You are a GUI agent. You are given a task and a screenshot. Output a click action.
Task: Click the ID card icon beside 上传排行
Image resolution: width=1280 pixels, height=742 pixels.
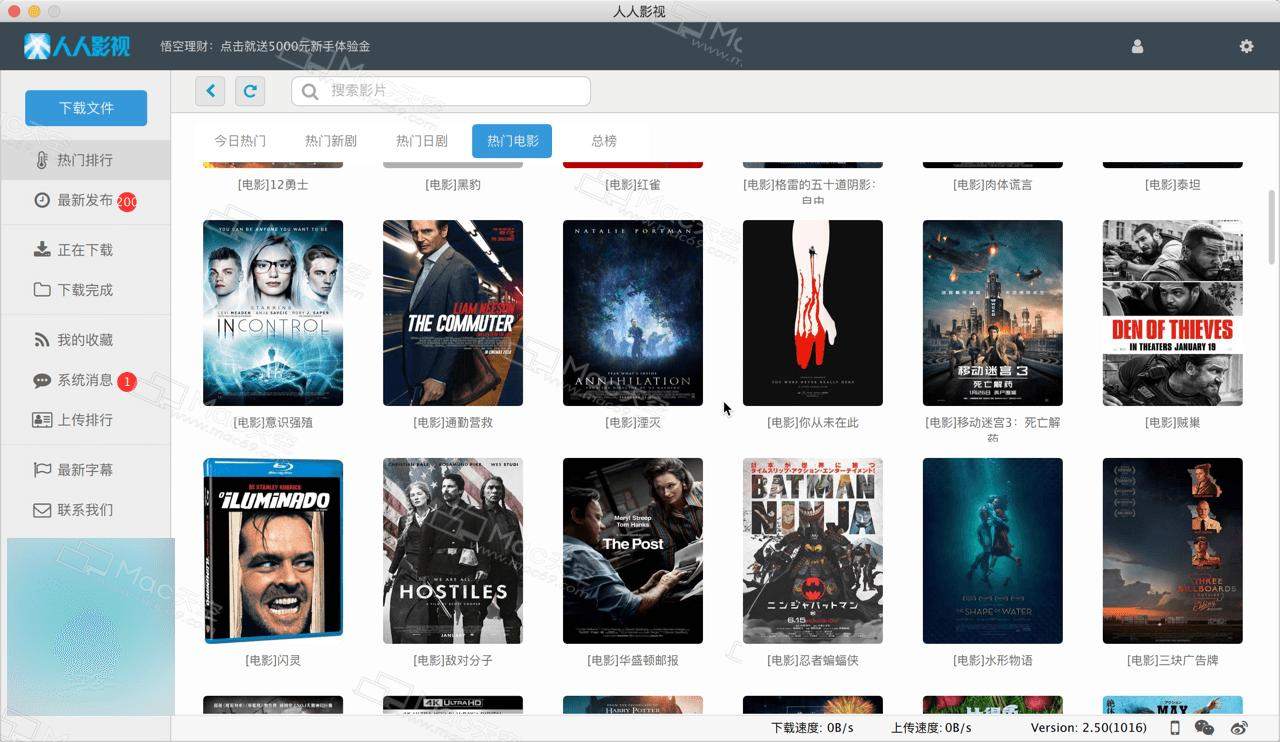(42, 420)
